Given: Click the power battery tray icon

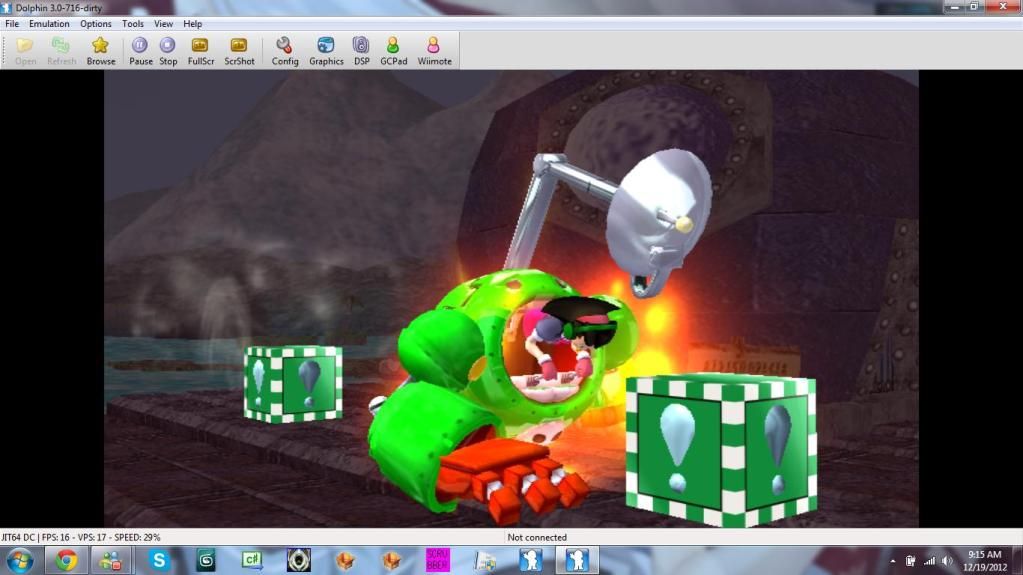Looking at the screenshot, I should click(910, 561).
